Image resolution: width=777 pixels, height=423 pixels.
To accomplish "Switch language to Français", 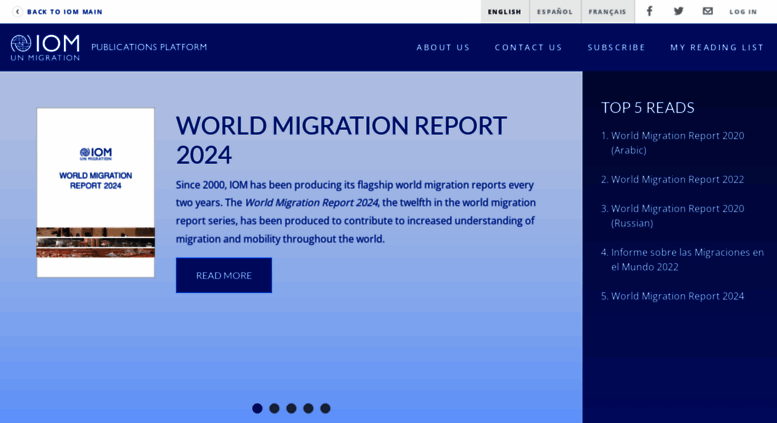I will [608, 11].
